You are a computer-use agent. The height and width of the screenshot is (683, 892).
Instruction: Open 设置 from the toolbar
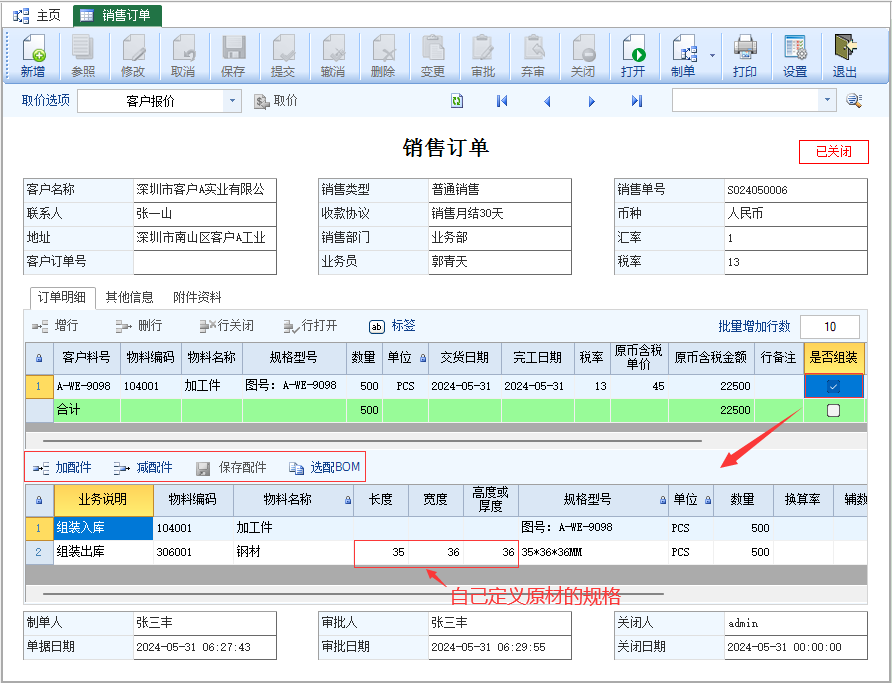[795, 56]
